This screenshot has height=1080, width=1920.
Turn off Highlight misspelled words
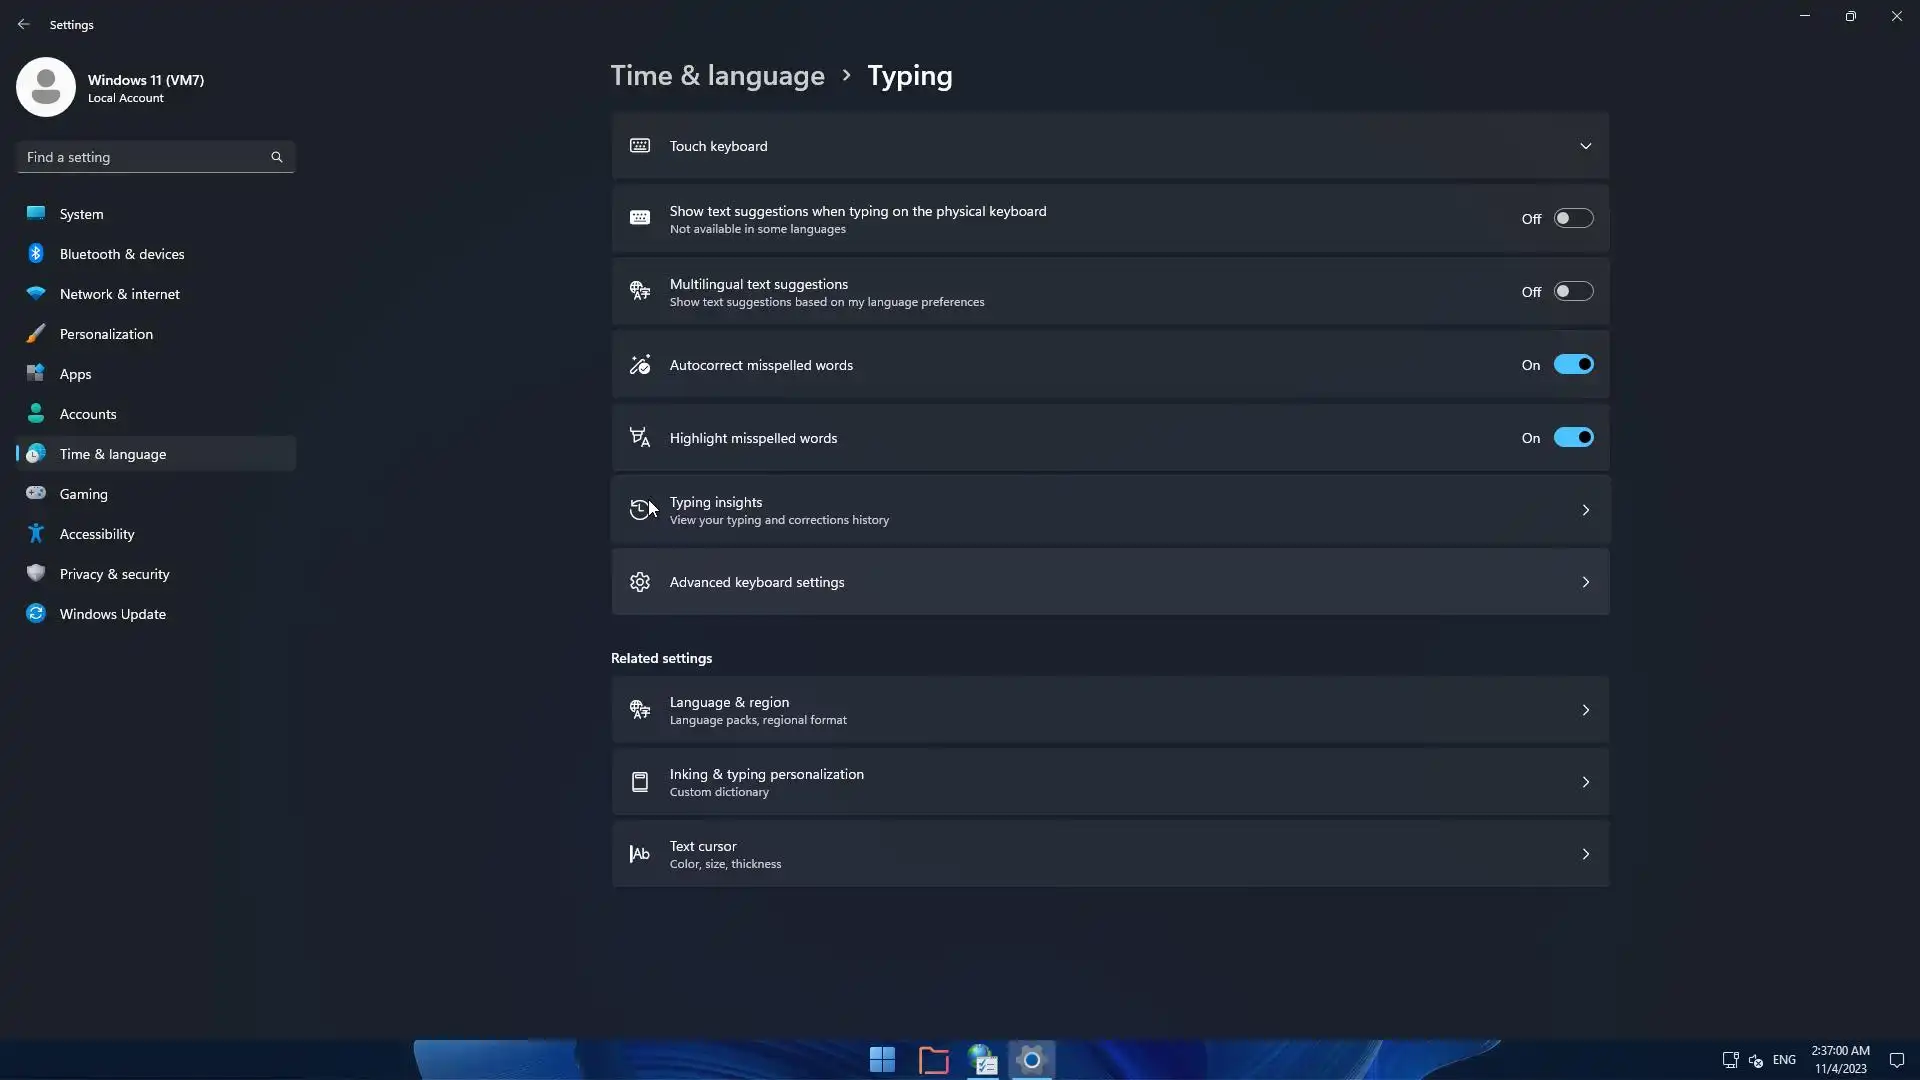pos(1573,438)
